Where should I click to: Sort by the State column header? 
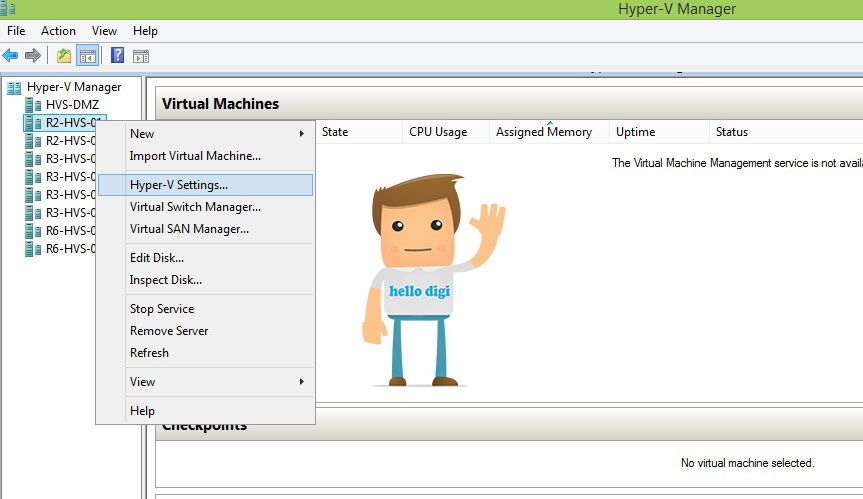click(x=359, y=132)
